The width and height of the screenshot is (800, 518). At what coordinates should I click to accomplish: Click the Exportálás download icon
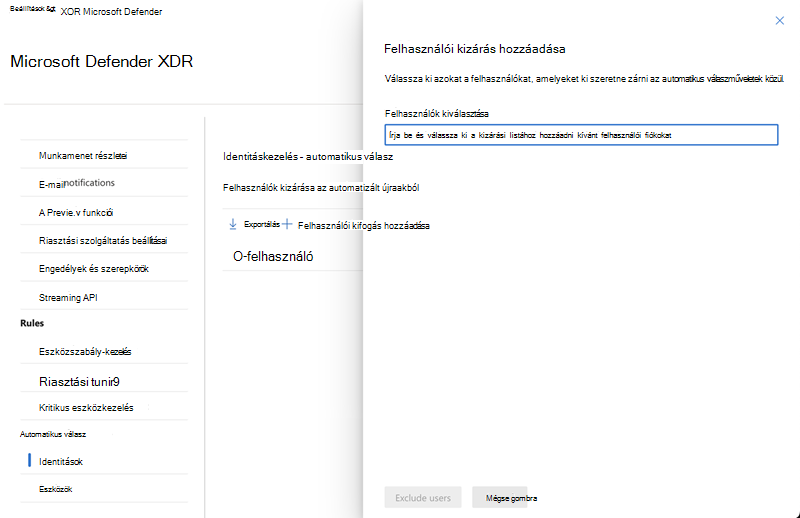[233, 225]
